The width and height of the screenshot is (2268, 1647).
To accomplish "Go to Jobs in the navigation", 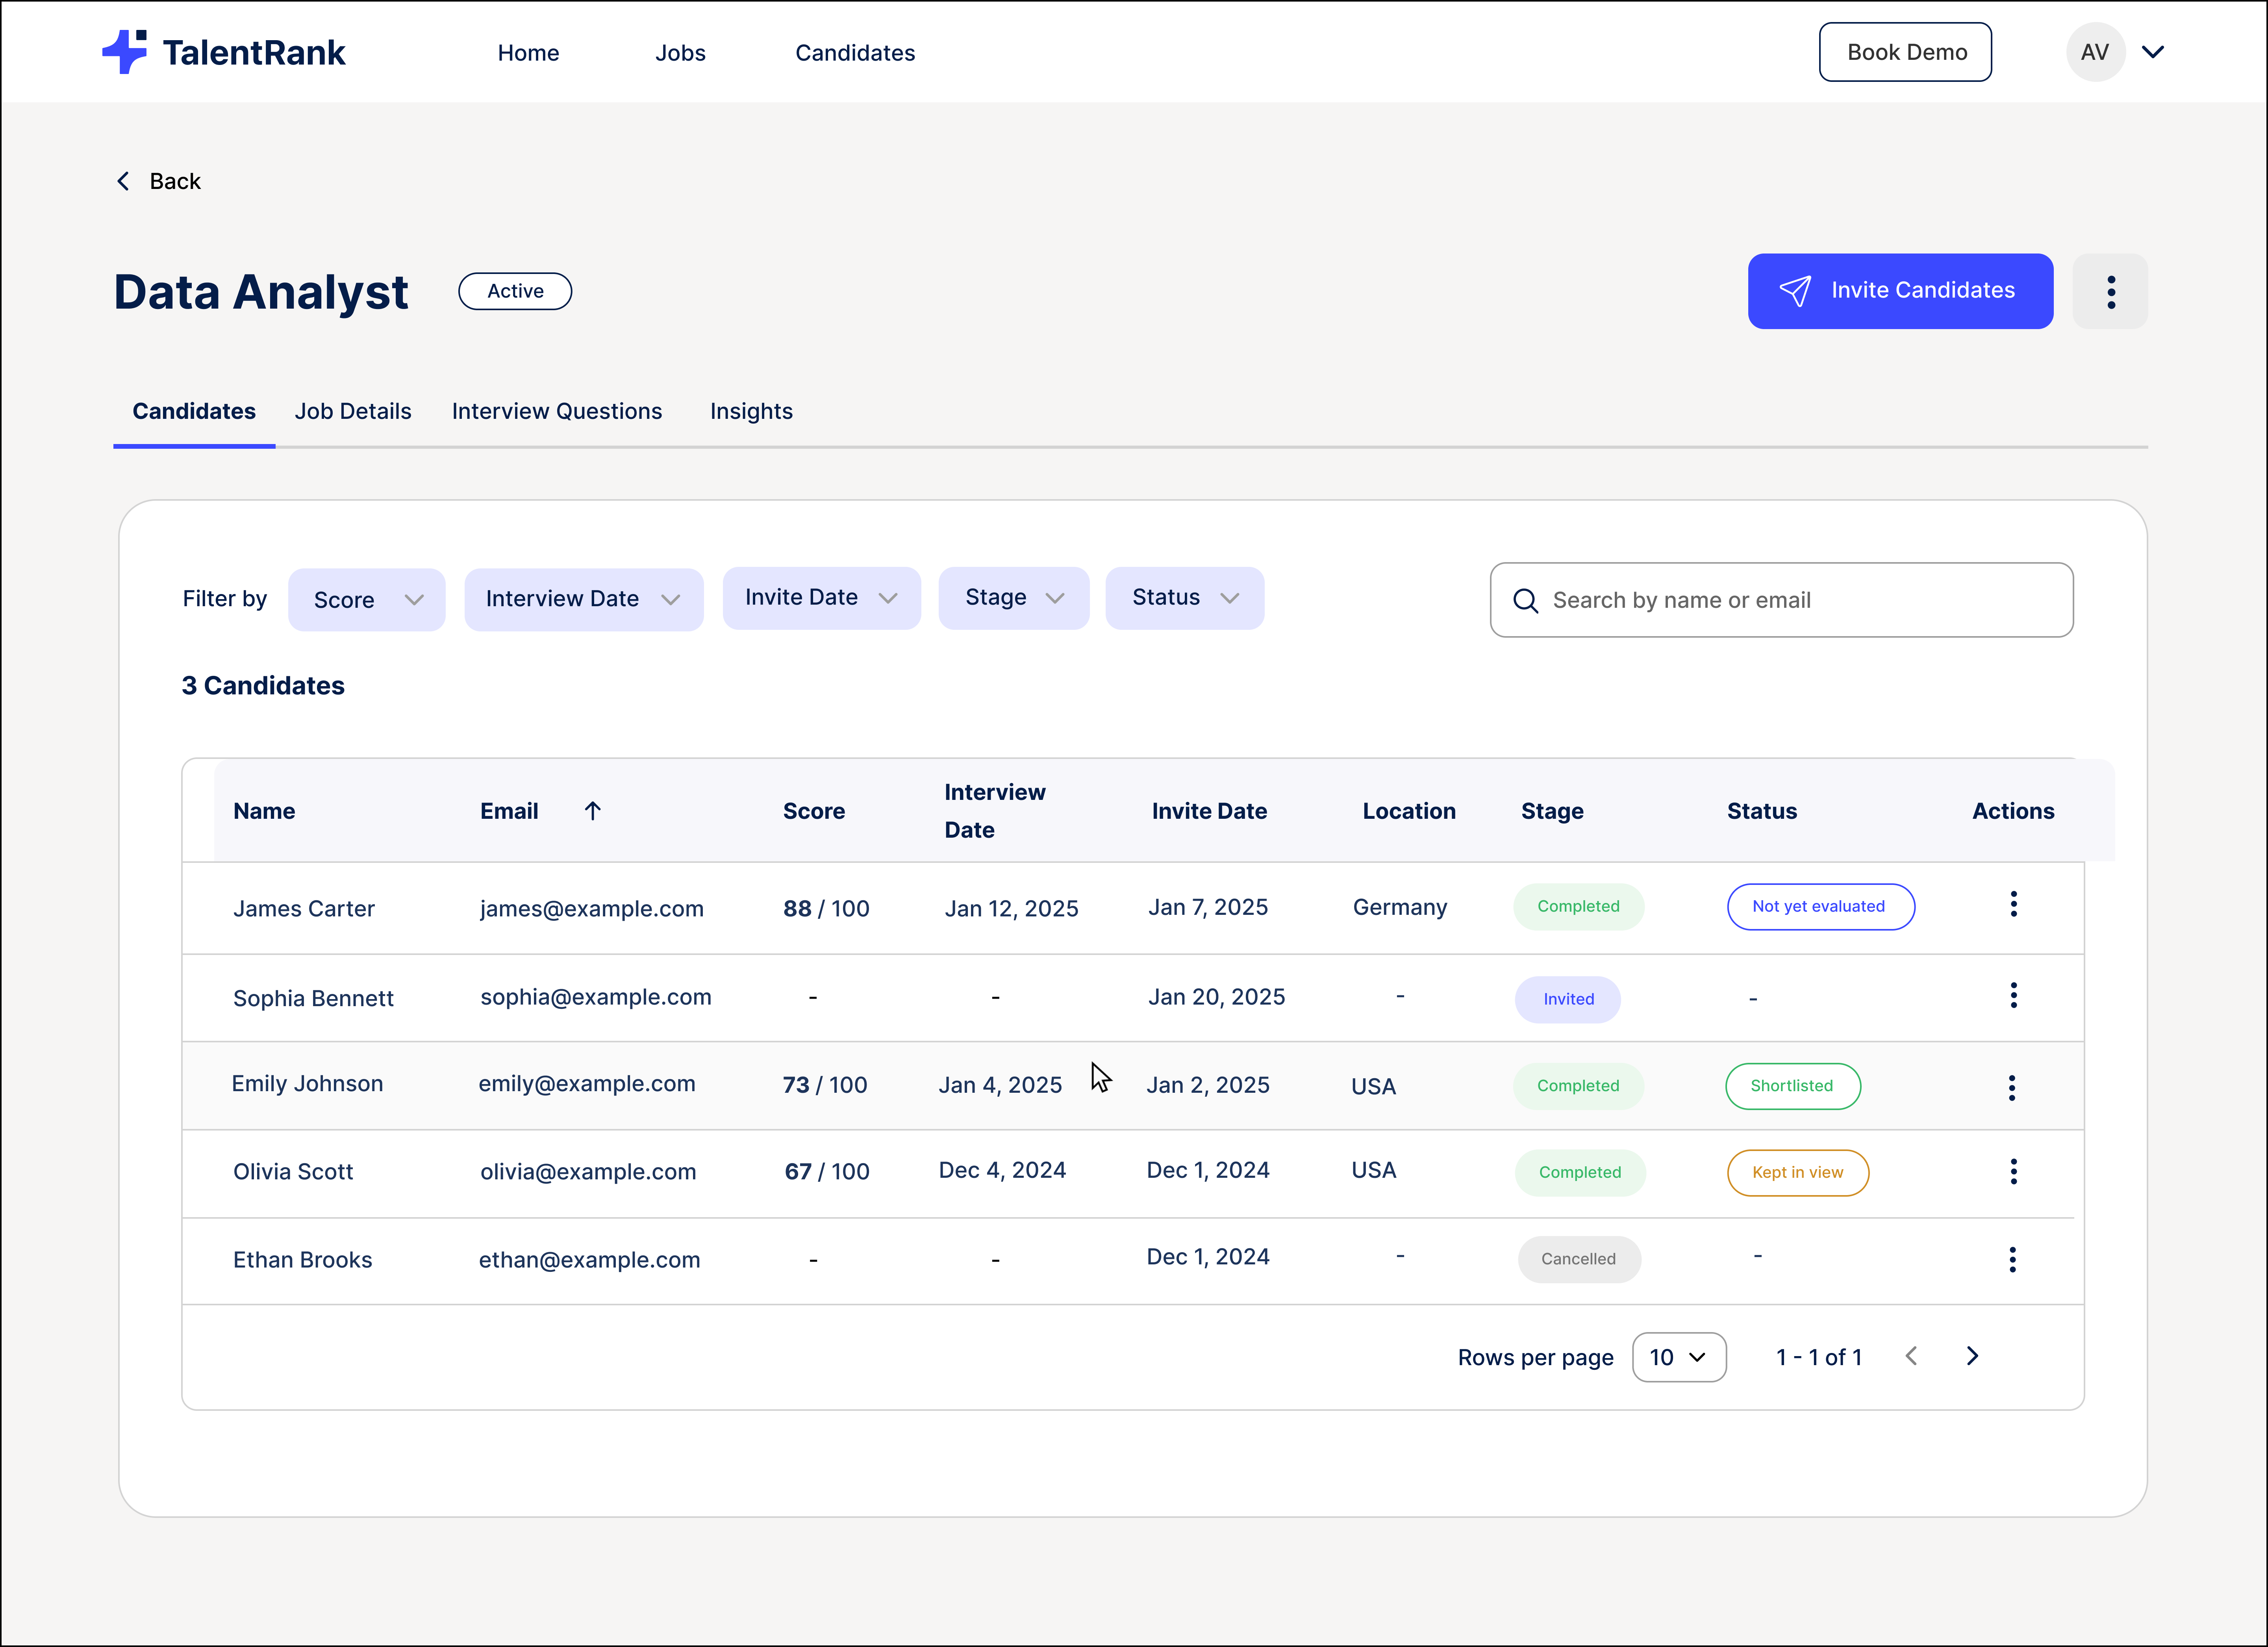I will (681, 53).
